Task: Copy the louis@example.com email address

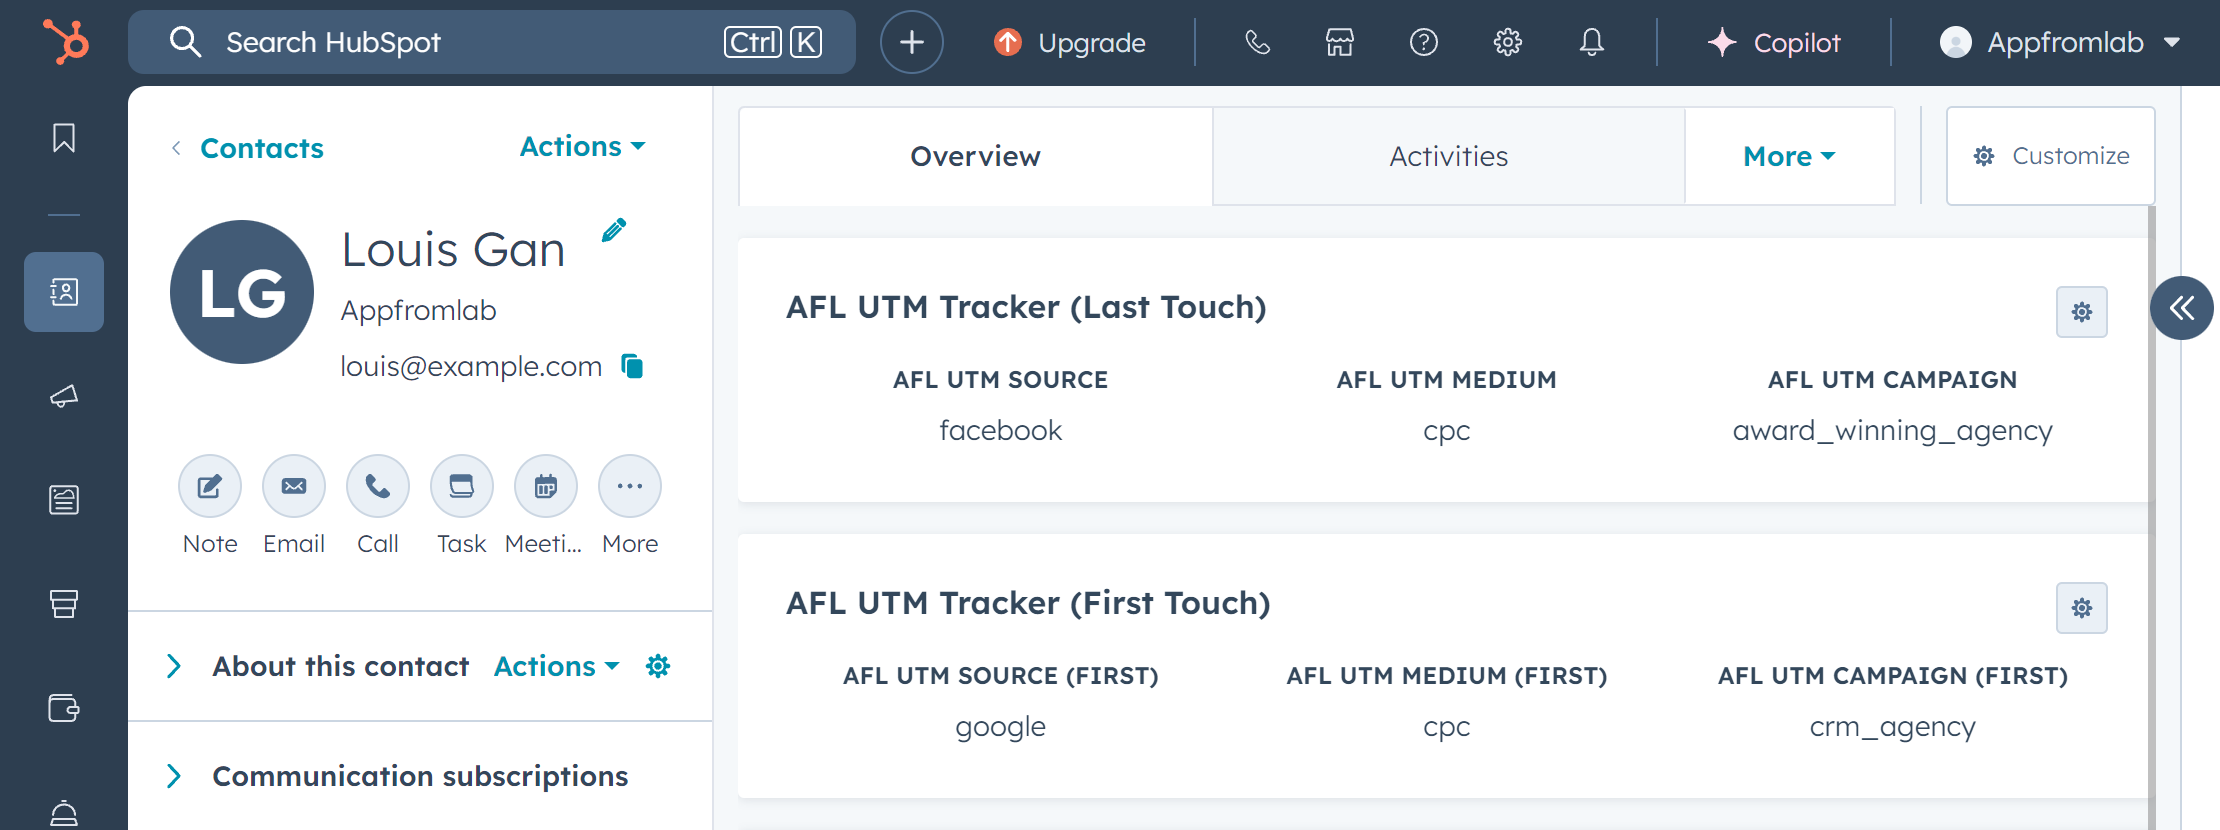Action: (632, 366)
